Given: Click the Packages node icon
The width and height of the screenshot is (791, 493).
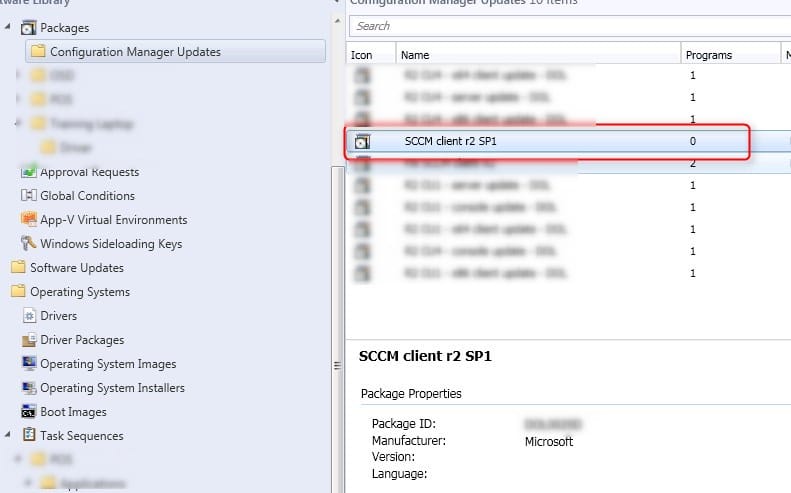Looking at the screenshot, I should tap(28, 28).
